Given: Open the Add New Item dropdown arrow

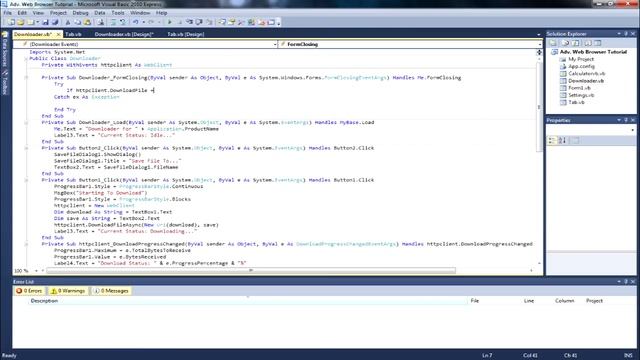Looking at the screenshot, I should pos(37,22).
